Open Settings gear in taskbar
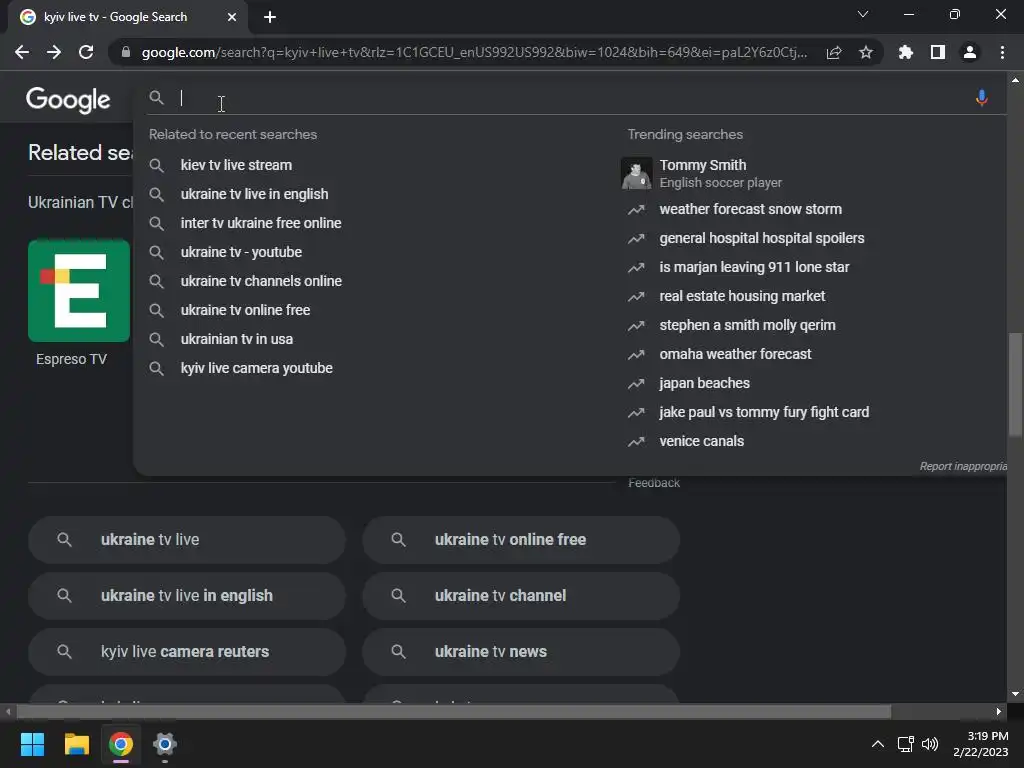This screenshot has height=768, width=1024. tap(165, 744)
